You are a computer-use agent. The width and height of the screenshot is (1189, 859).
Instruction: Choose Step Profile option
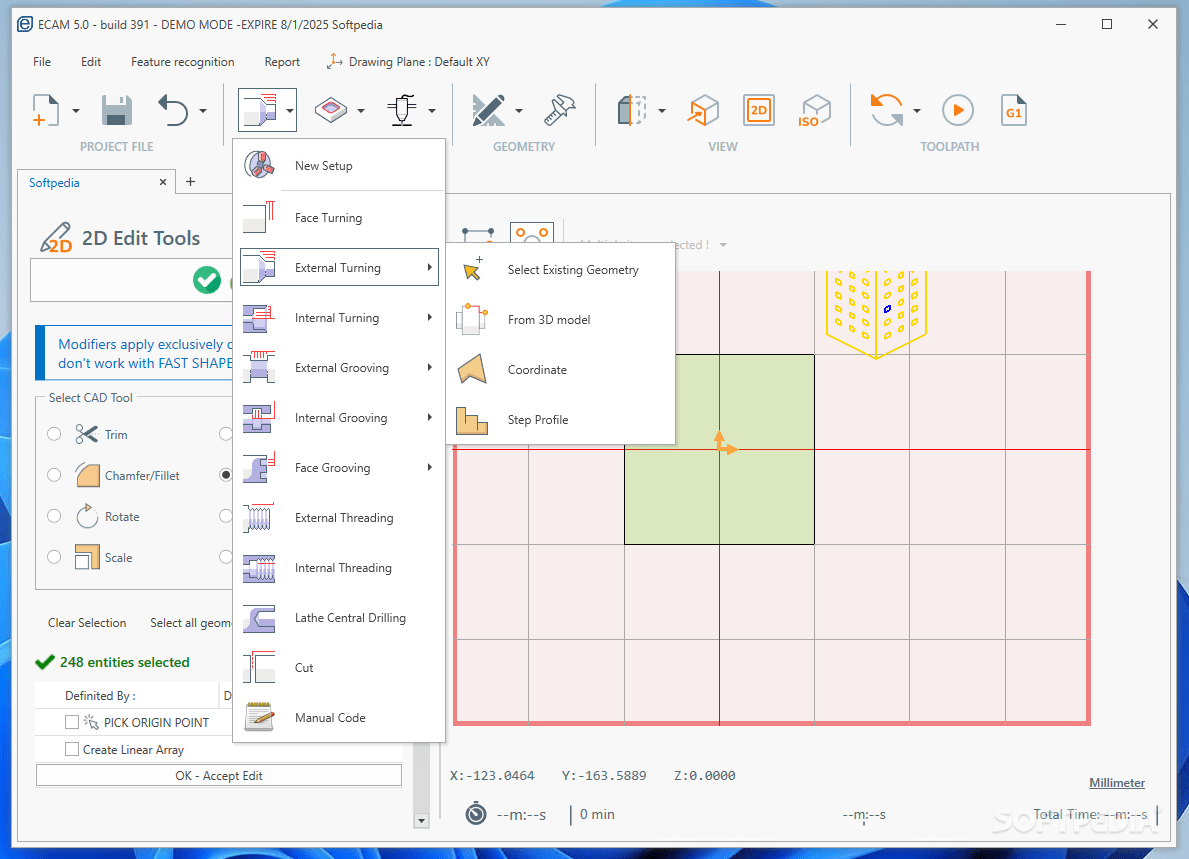tap(560, 420)
